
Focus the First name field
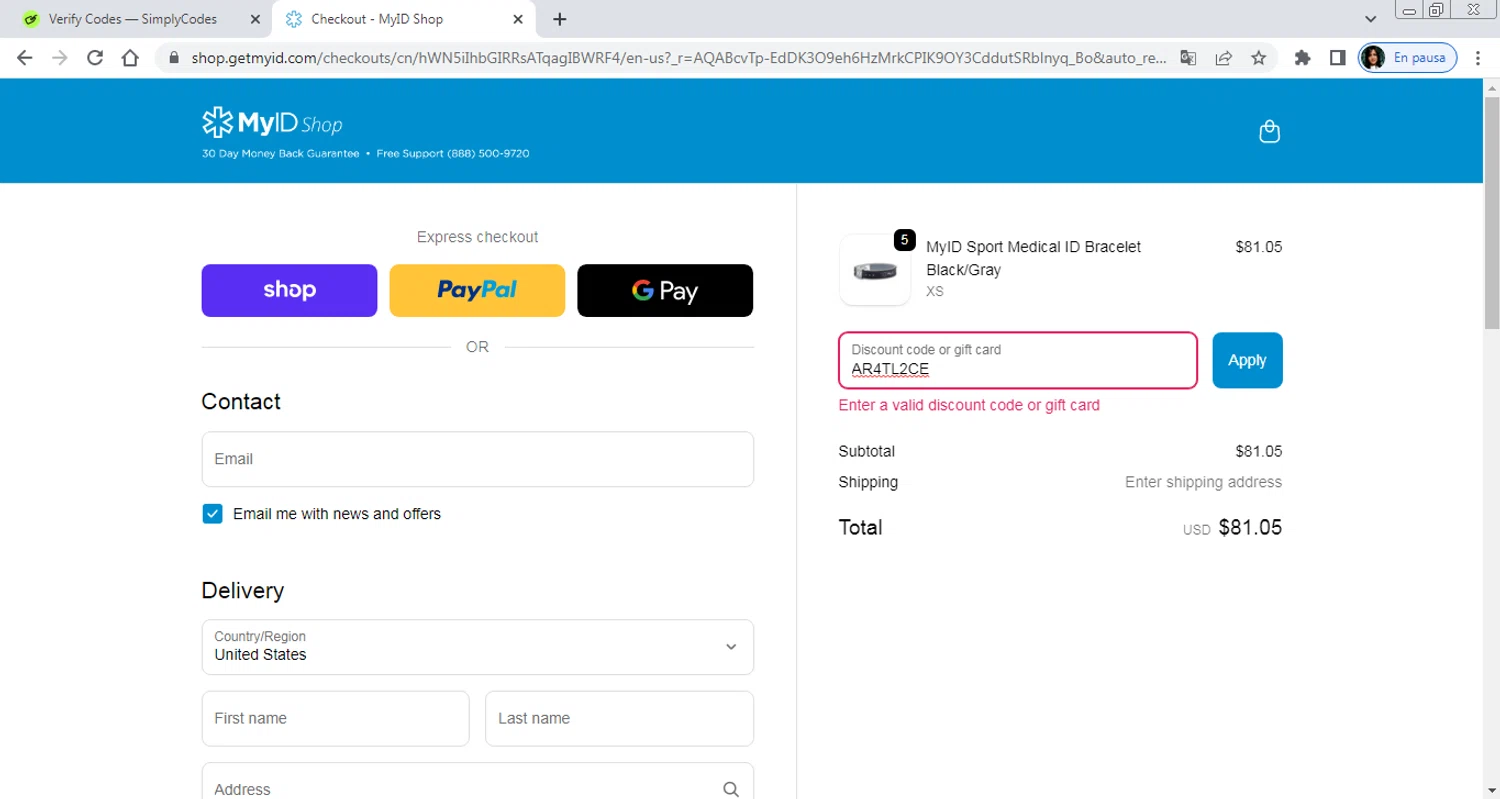(x=335, y=718)
